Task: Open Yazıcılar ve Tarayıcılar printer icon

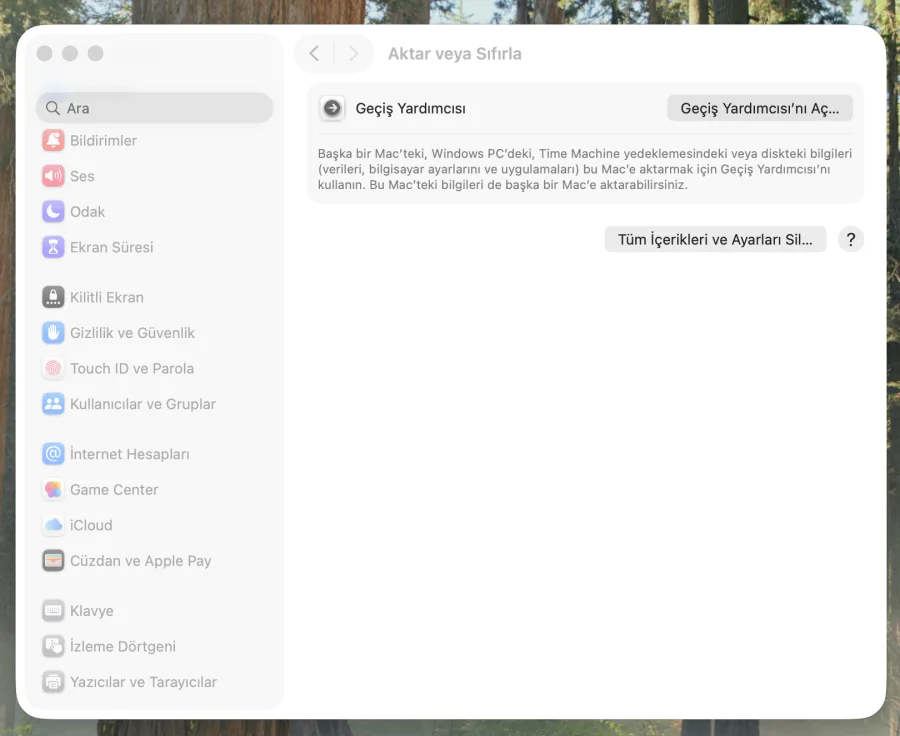Action: tap(53, 681)
